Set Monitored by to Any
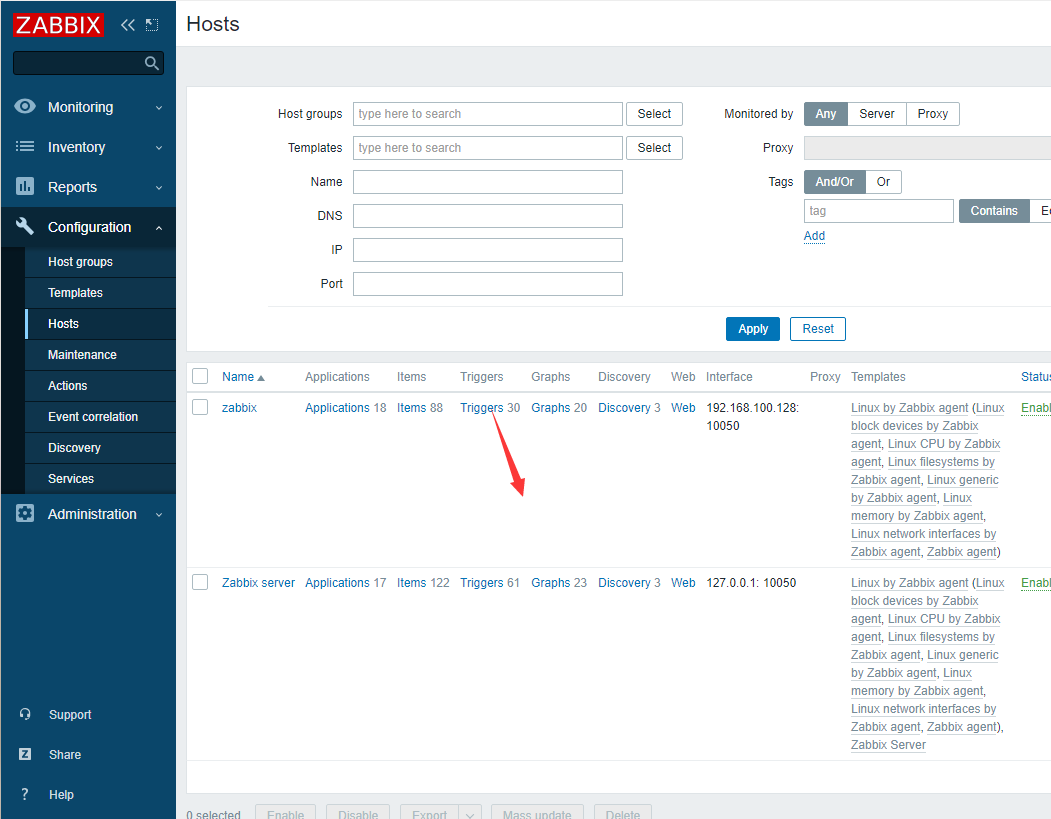Image resolution: width=1051 pixels, height=819 pixels. 825,114
